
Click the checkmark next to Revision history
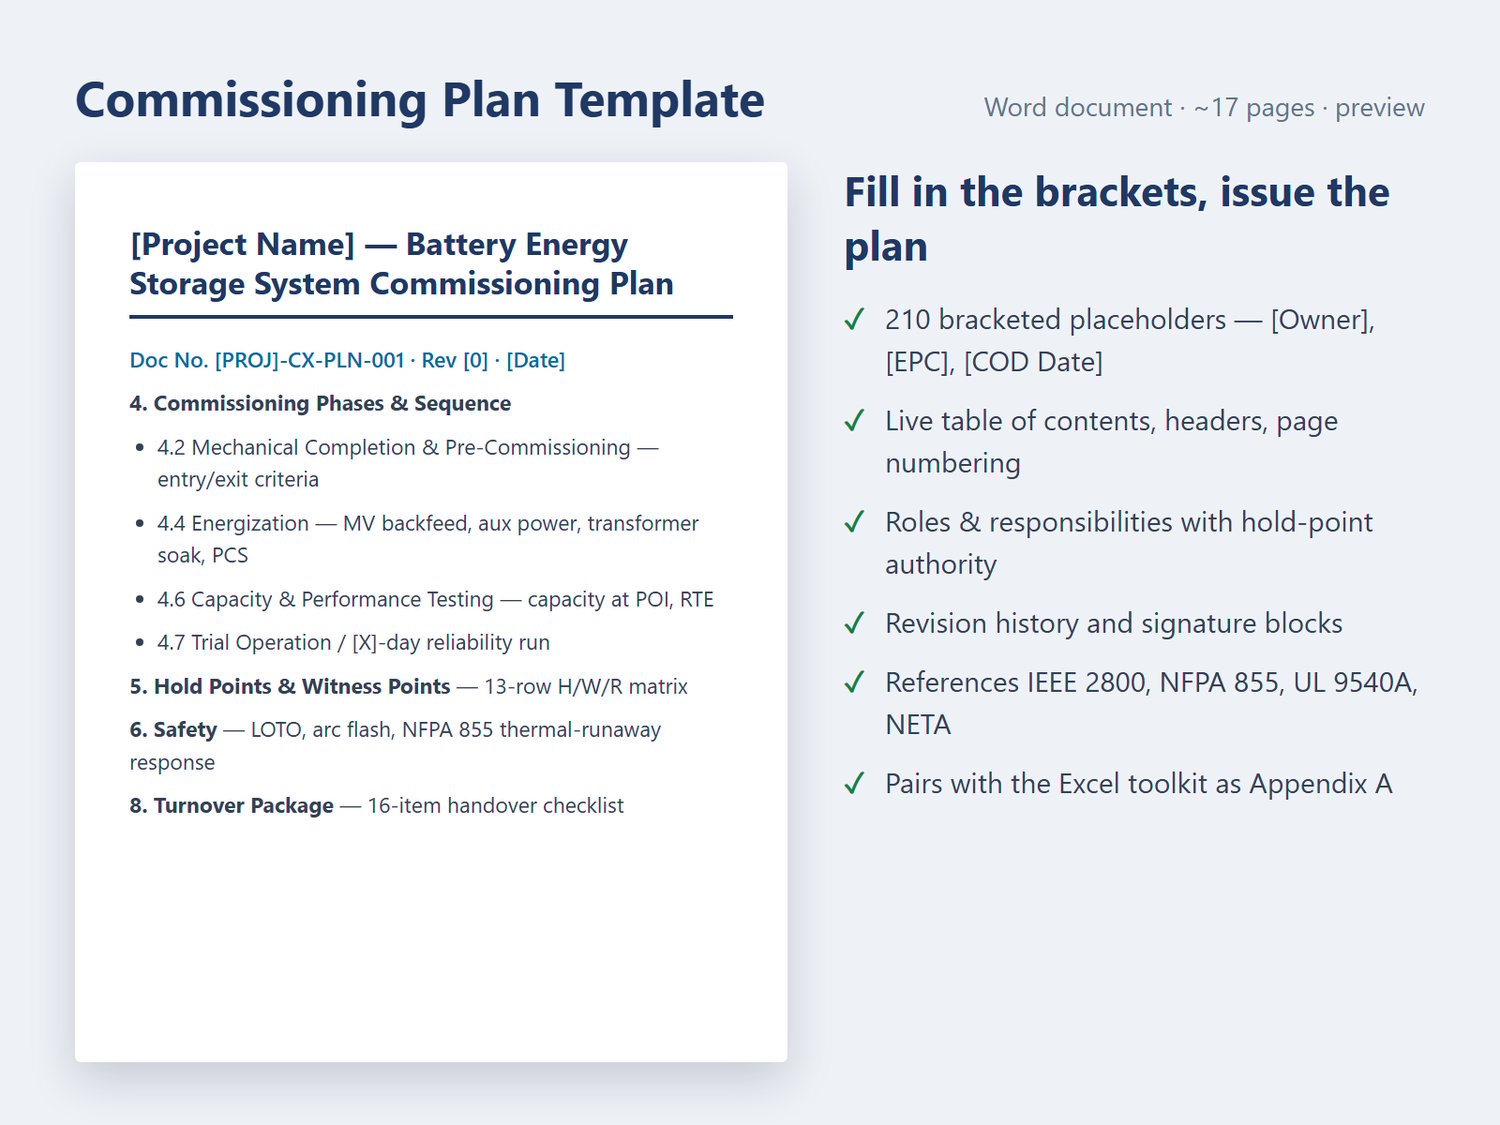[x=854, y=623]
